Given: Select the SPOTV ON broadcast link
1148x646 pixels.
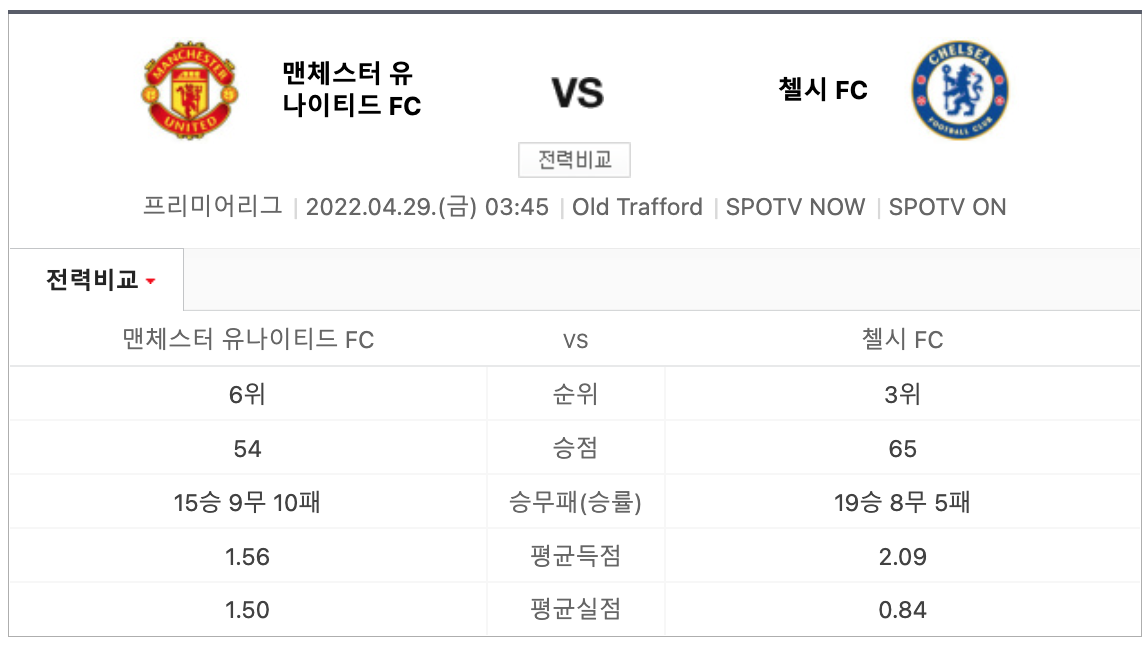Looking at the screenshot, I should click(947, 207).
